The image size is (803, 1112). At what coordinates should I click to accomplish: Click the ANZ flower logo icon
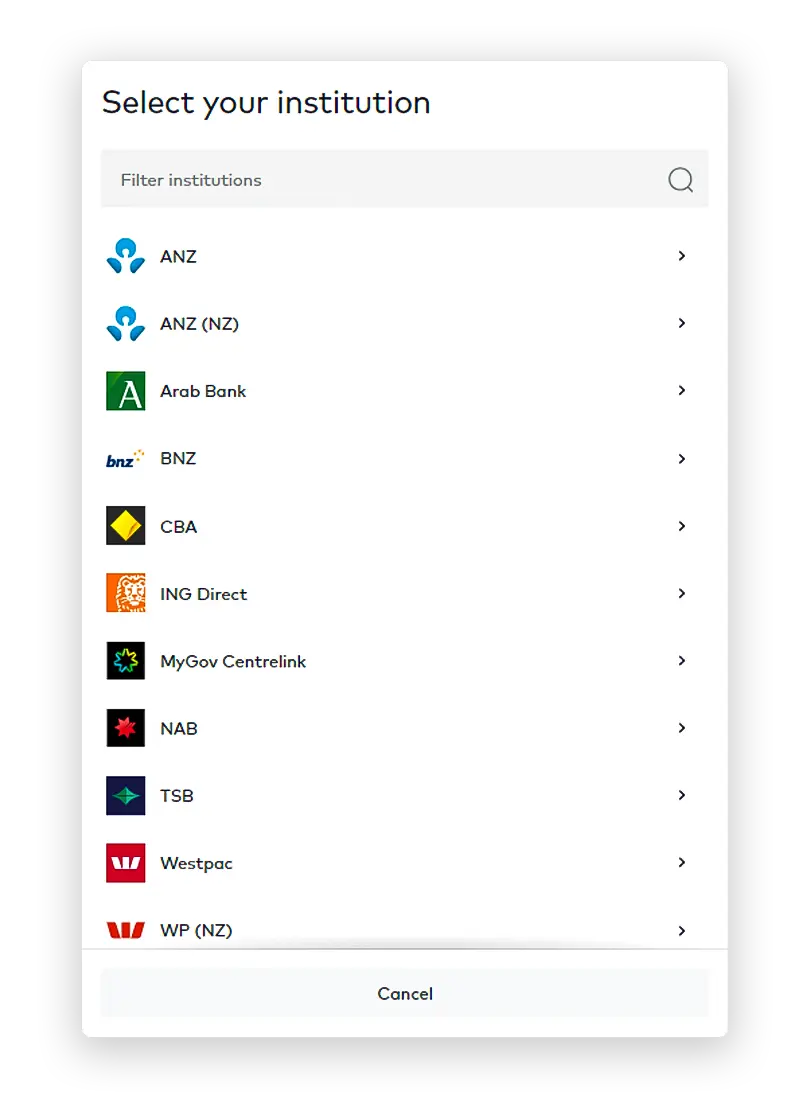[x=126, y=256]
